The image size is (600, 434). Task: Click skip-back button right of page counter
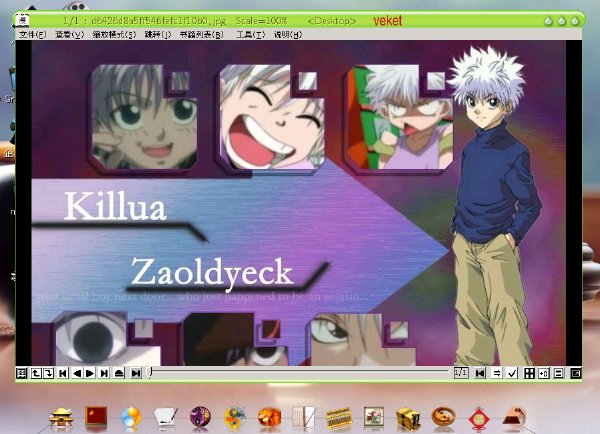tap(480, 373)
